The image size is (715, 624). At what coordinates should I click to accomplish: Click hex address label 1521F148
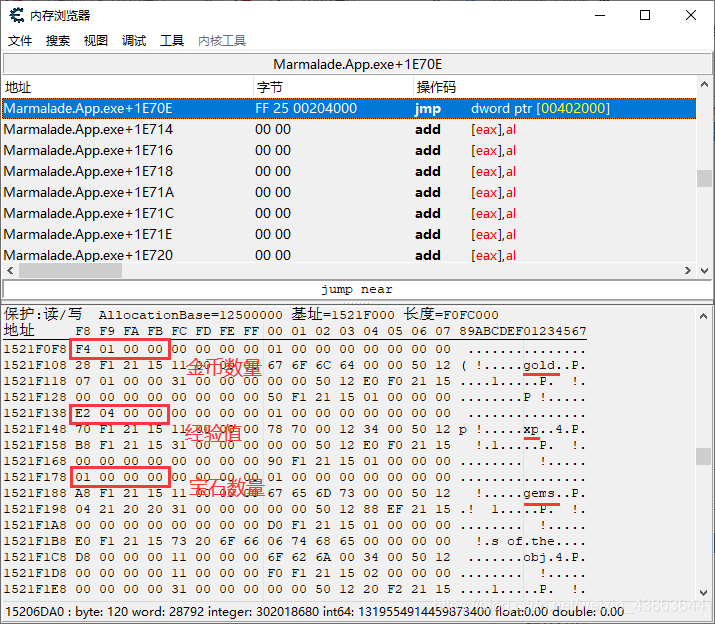click(35, 429)
